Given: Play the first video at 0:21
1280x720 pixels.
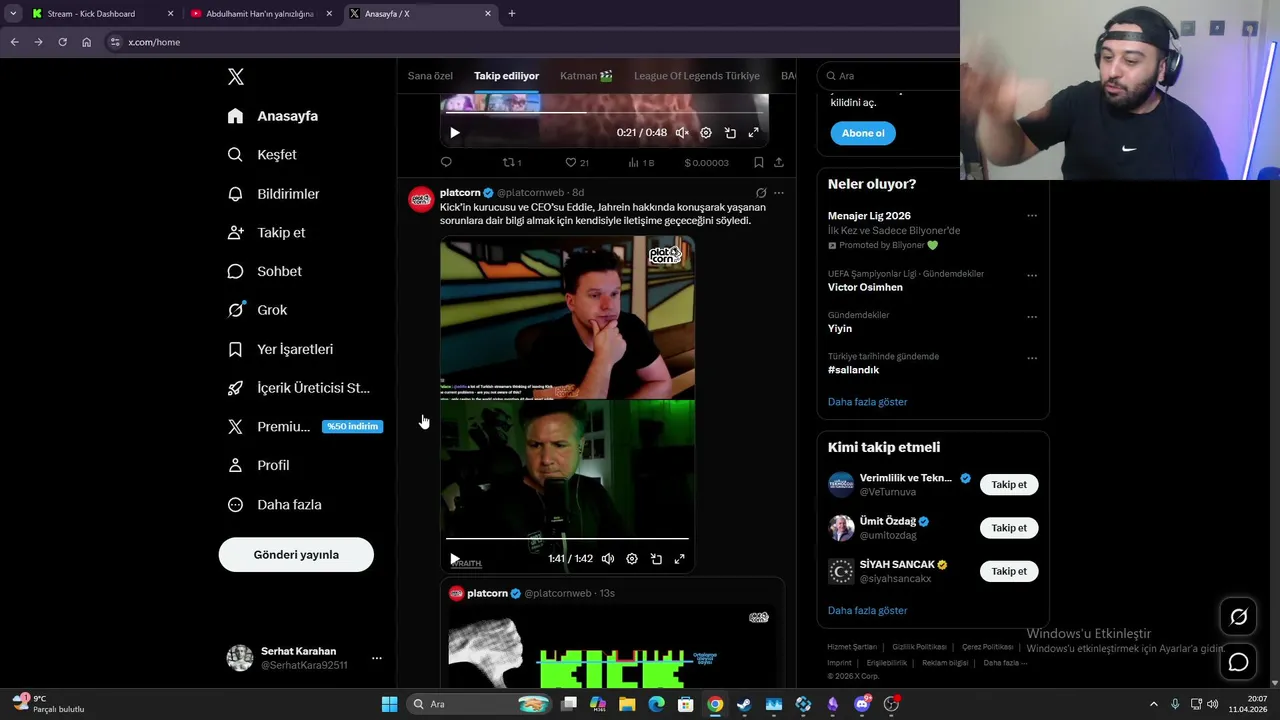Looking at the screenshot, I should 454,133.
